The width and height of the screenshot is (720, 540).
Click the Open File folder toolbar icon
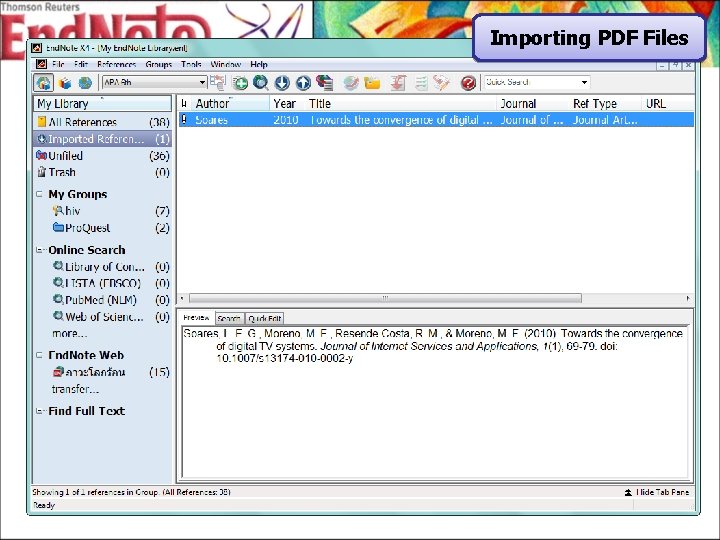[x=372, y=83]
